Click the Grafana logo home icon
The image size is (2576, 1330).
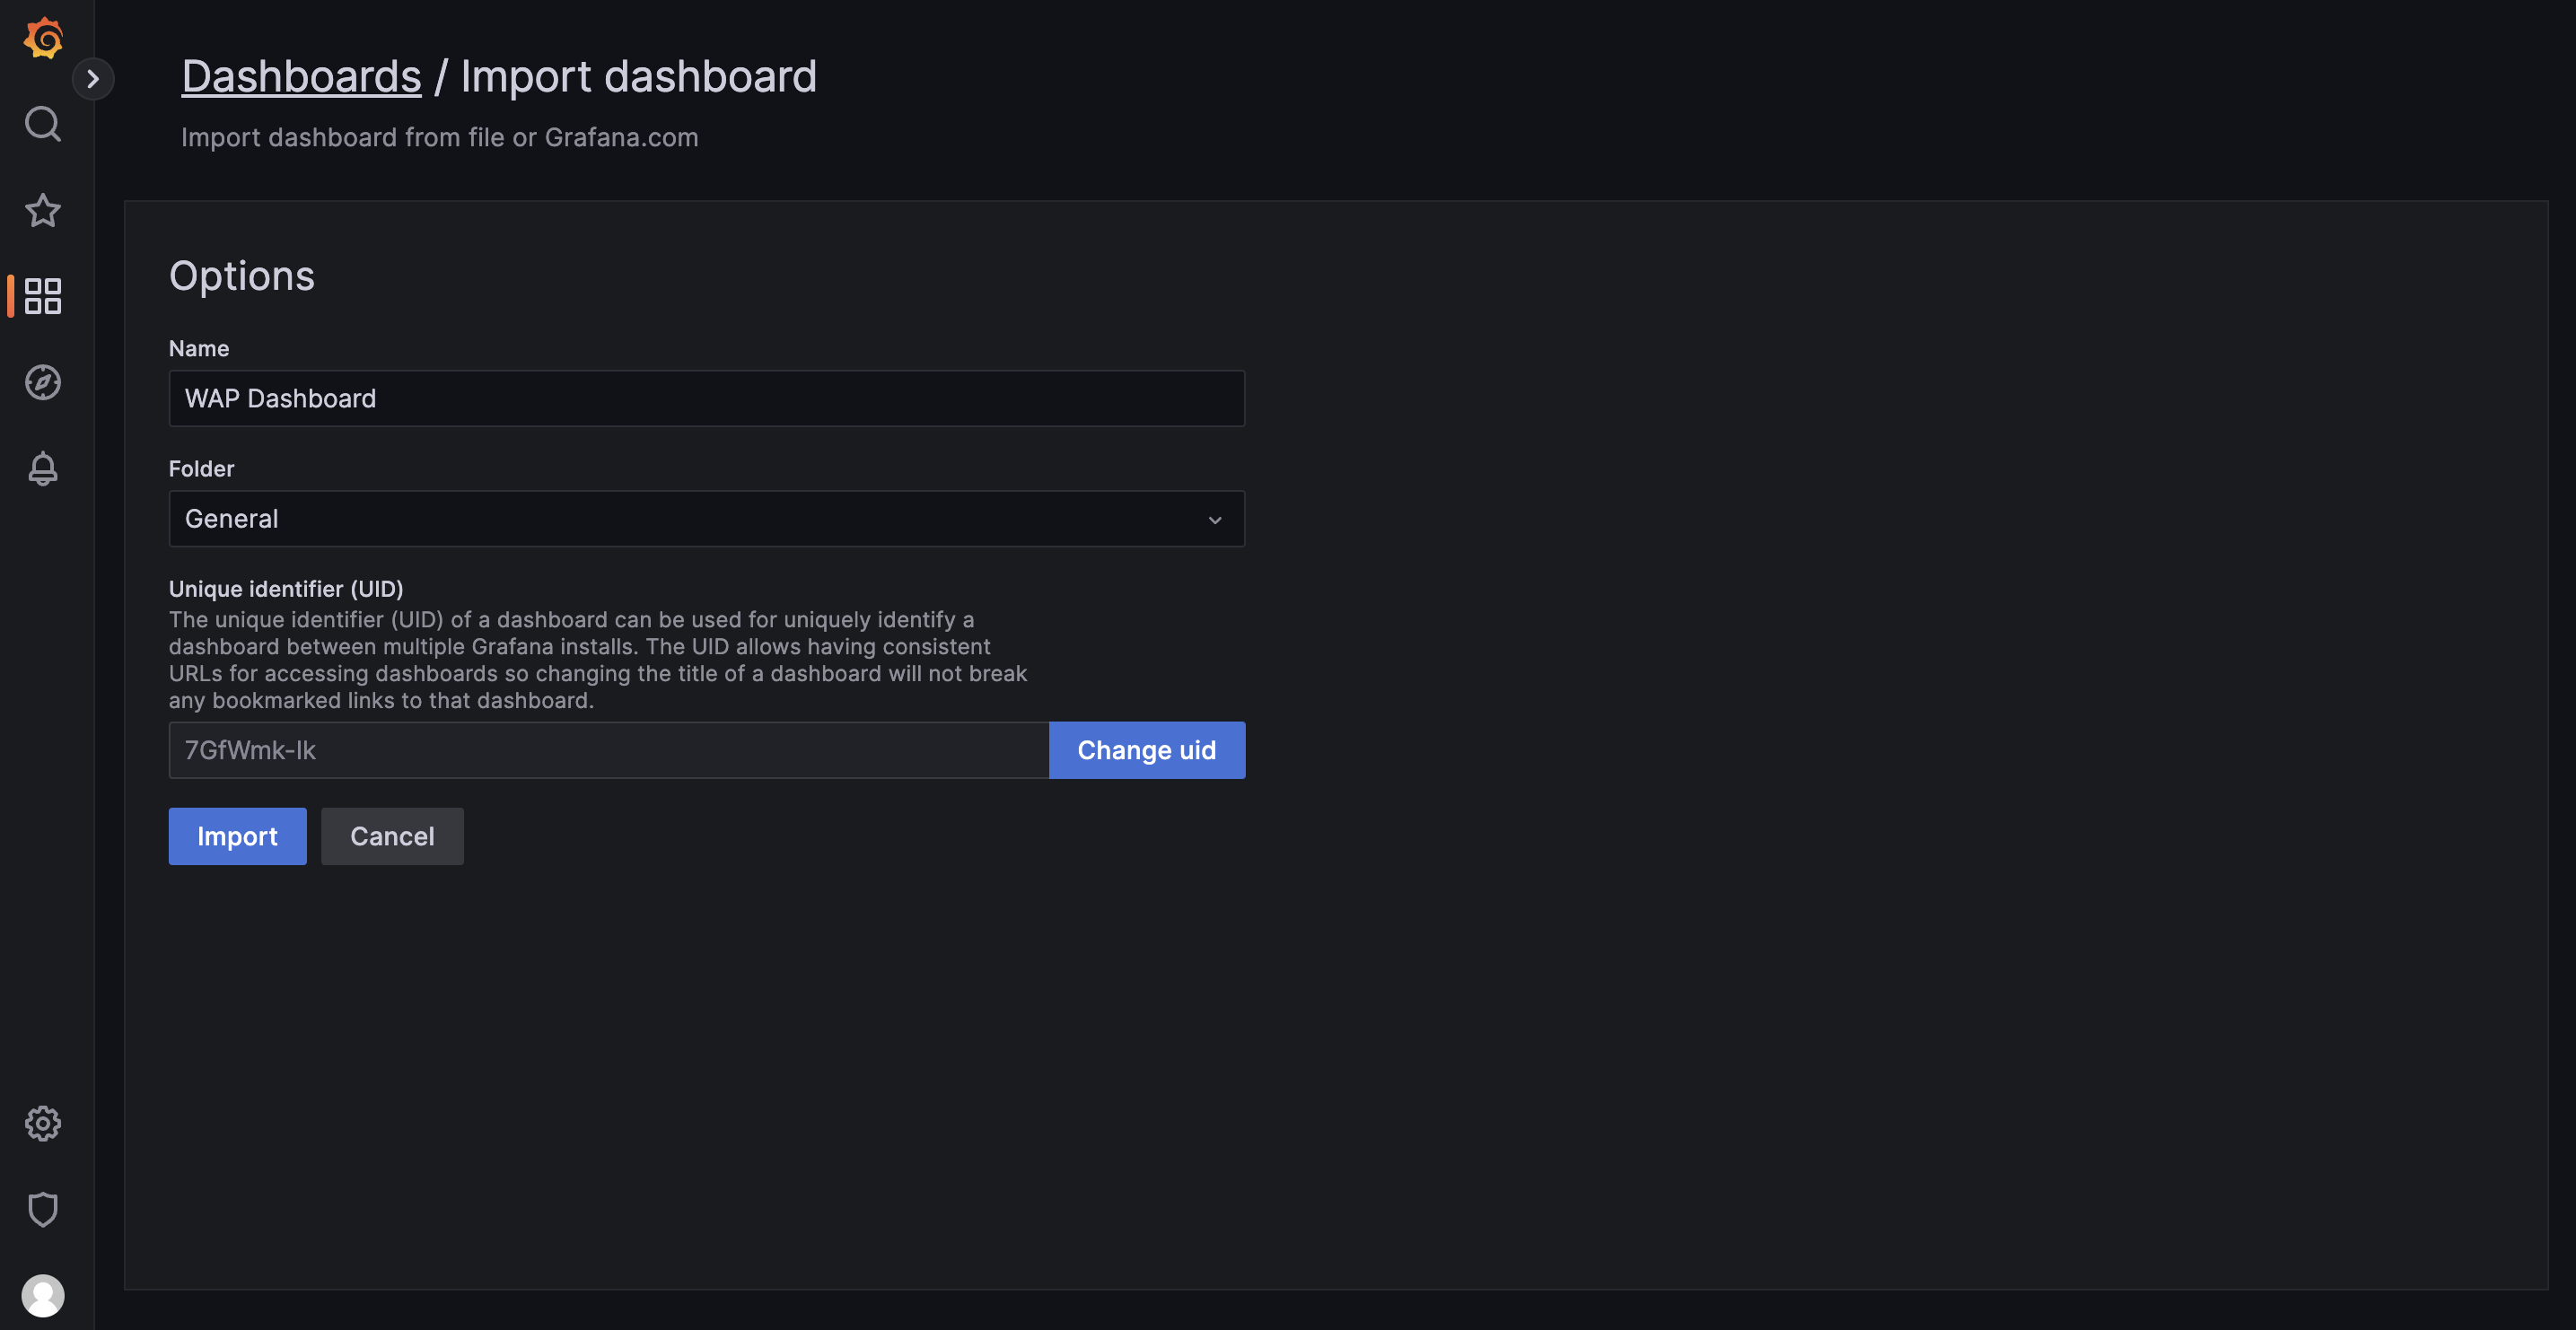pos(43,38)
